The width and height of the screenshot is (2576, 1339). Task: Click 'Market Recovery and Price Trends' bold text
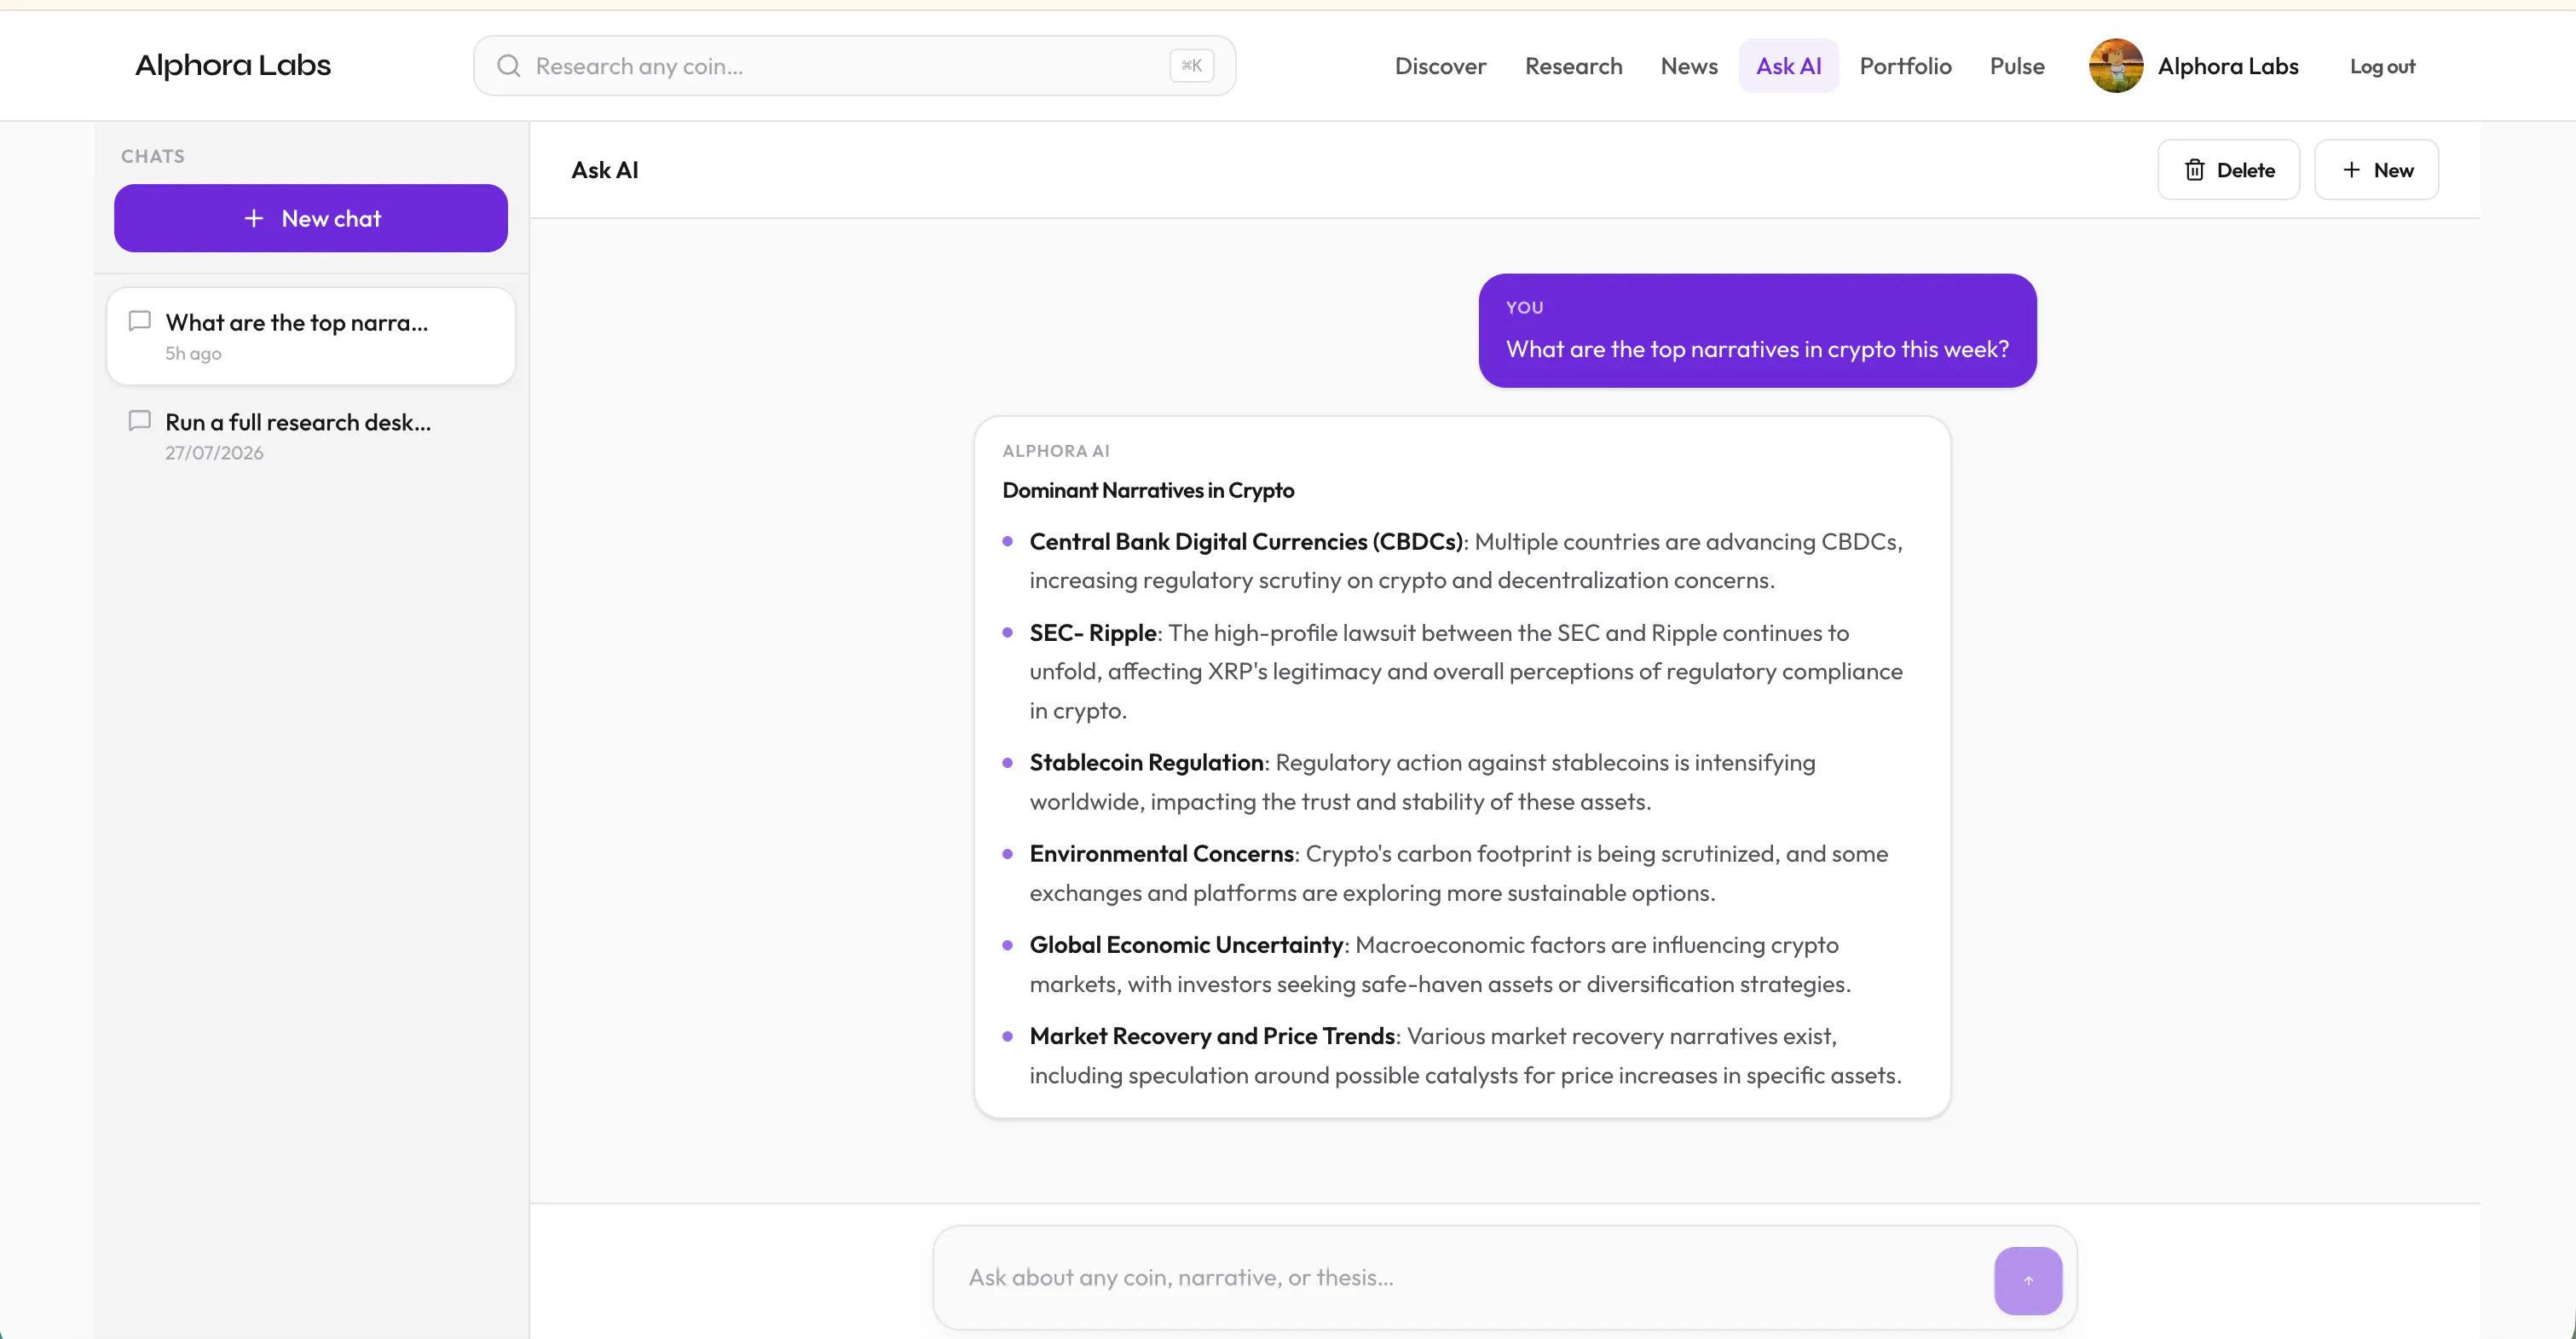[x=1213, y=1036]
